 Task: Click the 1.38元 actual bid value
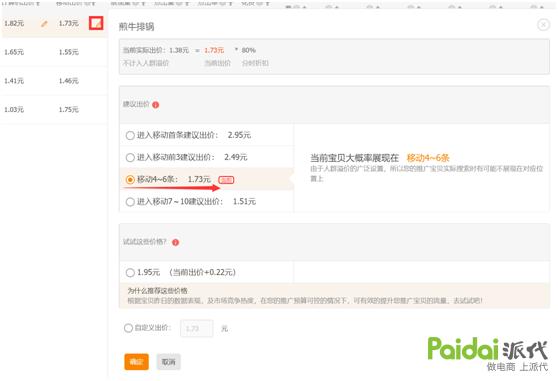[x=179, y=50]
